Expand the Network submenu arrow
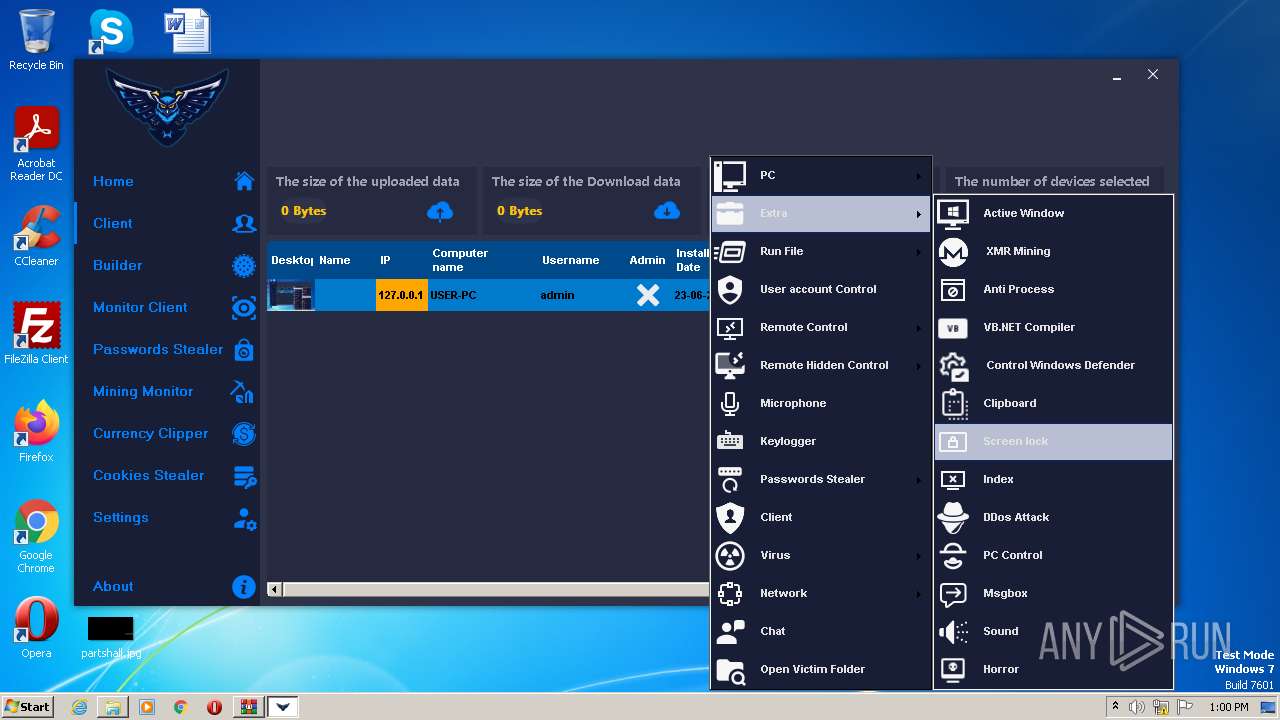1280x720 pixels. 918,594
